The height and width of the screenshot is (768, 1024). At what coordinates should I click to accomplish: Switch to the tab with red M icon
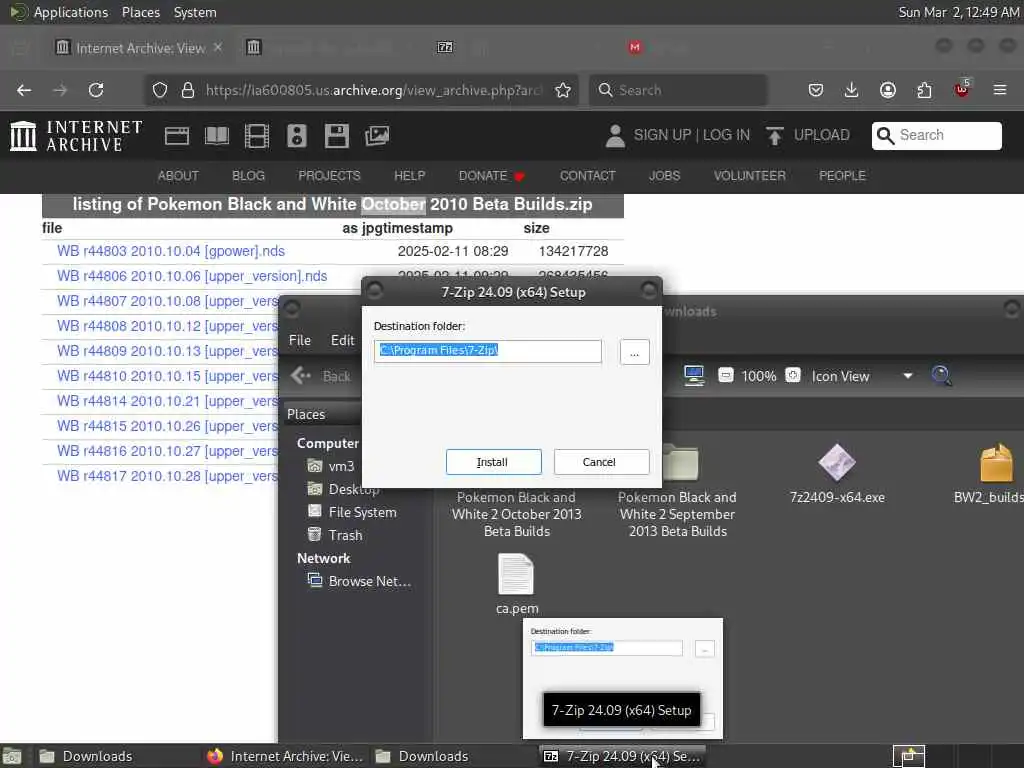coord(635,47)
